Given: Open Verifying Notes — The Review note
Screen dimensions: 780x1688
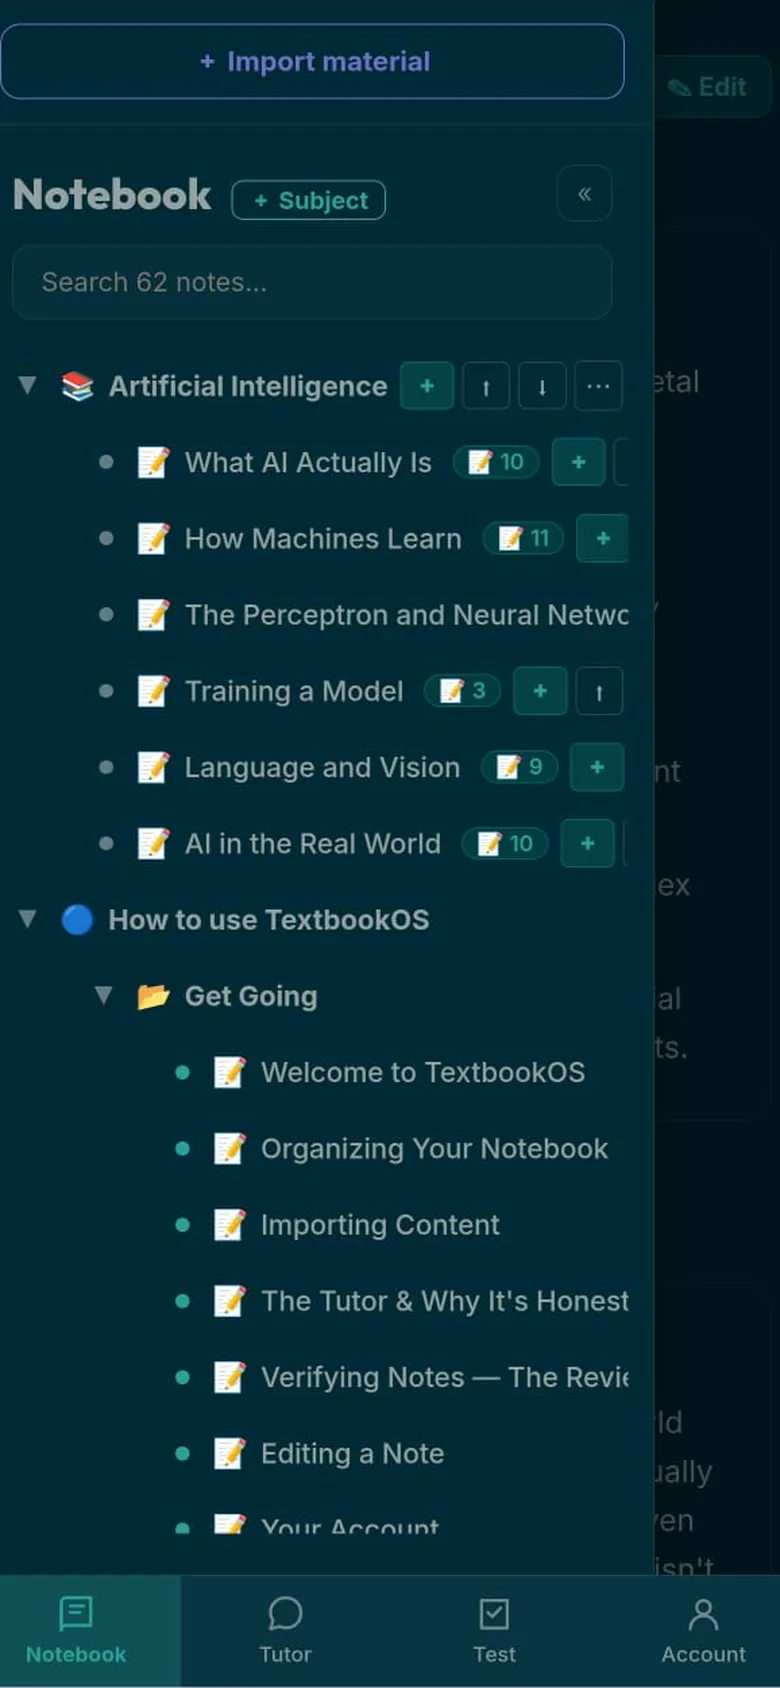Looking at the screenshot, I should 445,1377.
